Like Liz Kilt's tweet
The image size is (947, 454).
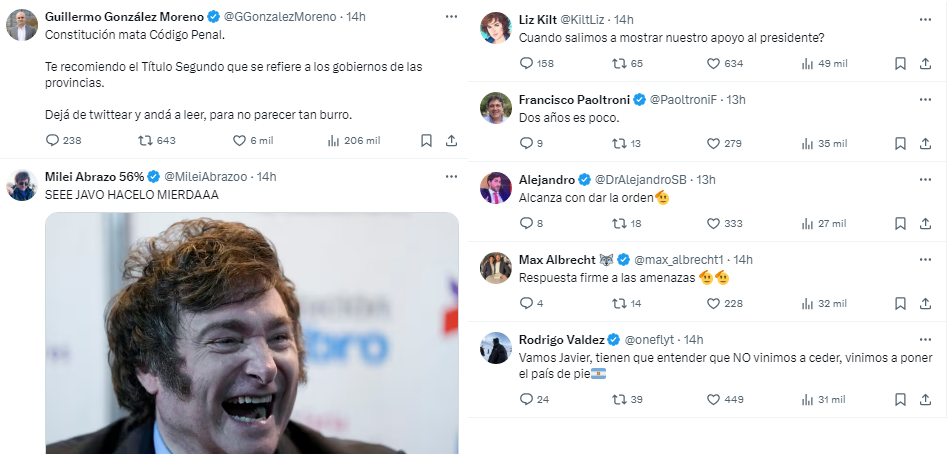pos(713,63)
